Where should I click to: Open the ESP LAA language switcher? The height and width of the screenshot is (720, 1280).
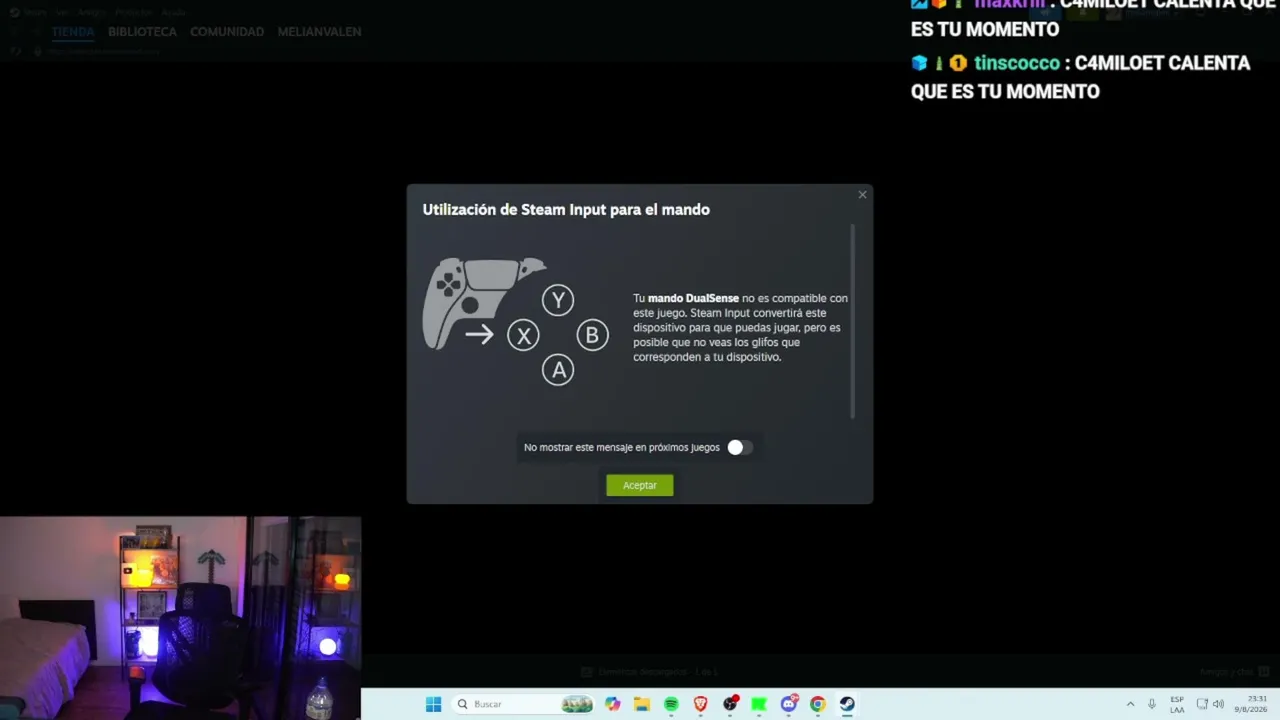tap(1177, 704)
